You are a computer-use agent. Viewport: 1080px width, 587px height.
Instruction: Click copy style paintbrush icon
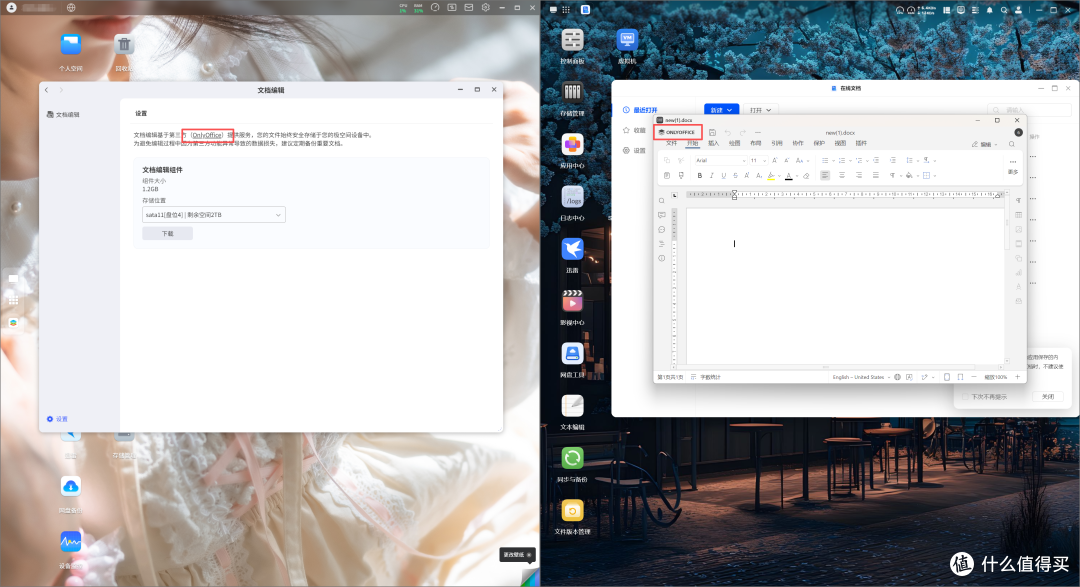[x=681, y=175]
